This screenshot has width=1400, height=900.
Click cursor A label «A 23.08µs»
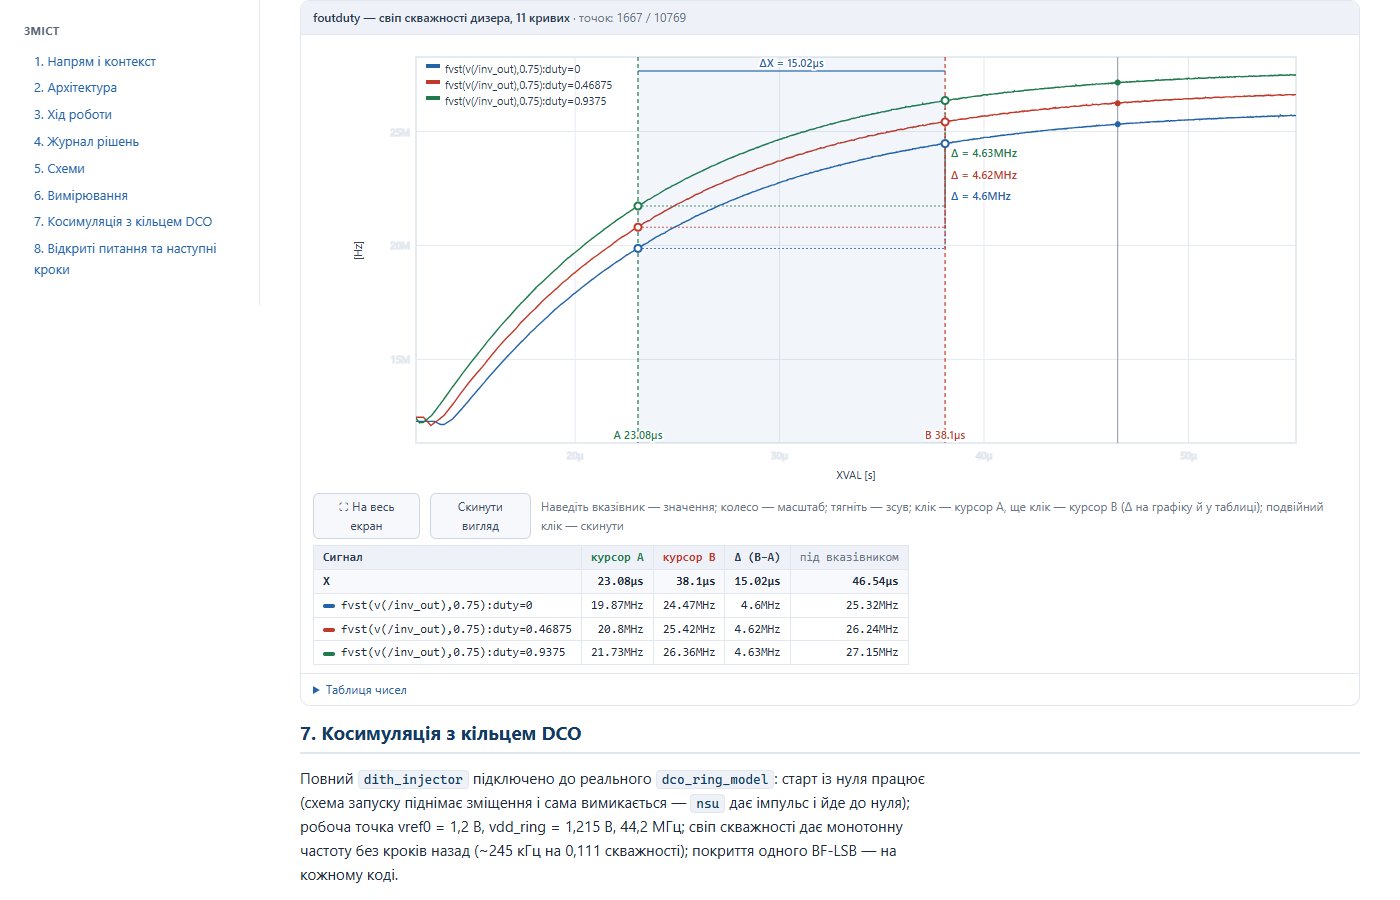638,435
